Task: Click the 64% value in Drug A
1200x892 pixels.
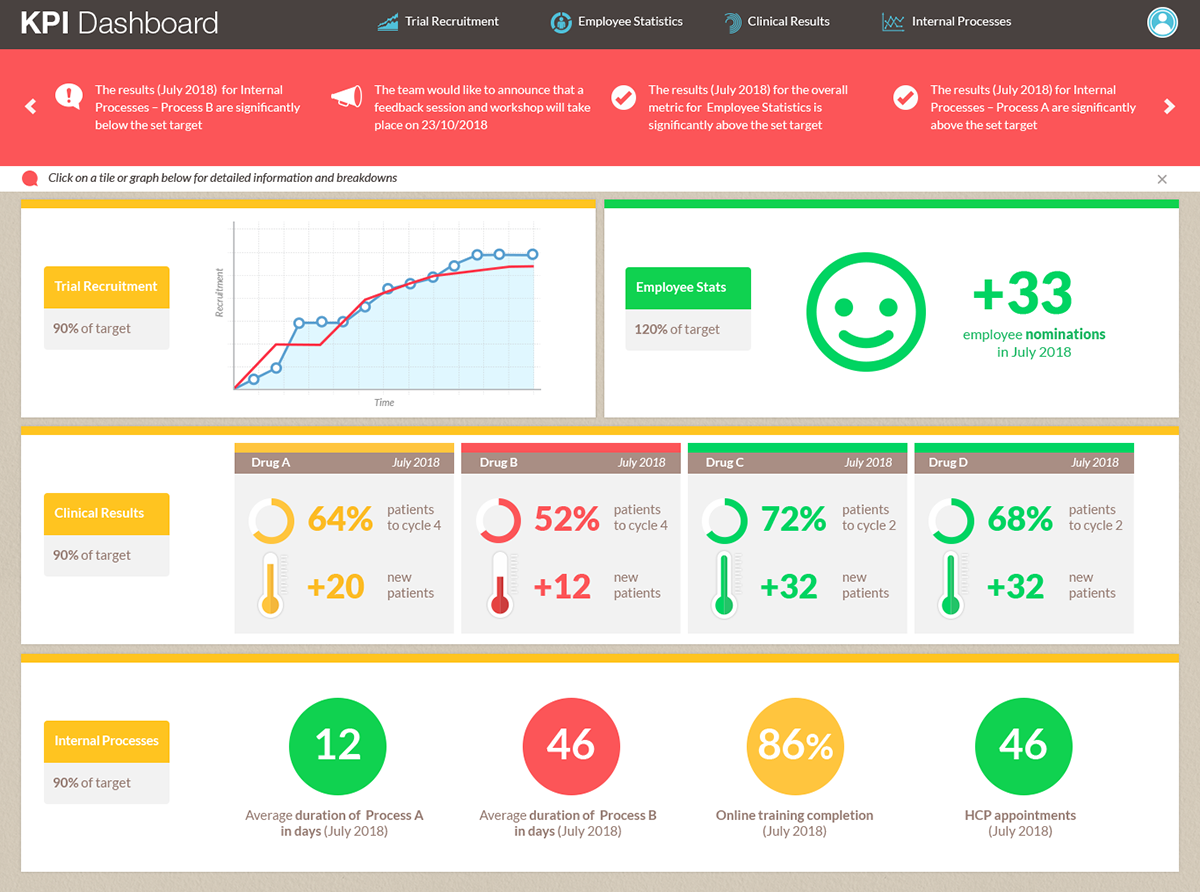Action: pos(340,519)
